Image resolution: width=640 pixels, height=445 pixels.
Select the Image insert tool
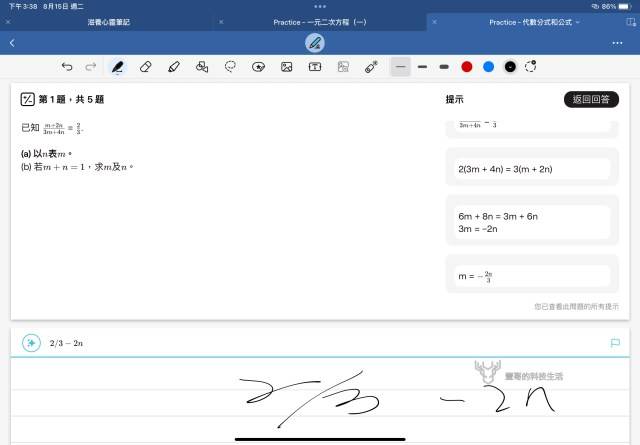pos(287,67)
